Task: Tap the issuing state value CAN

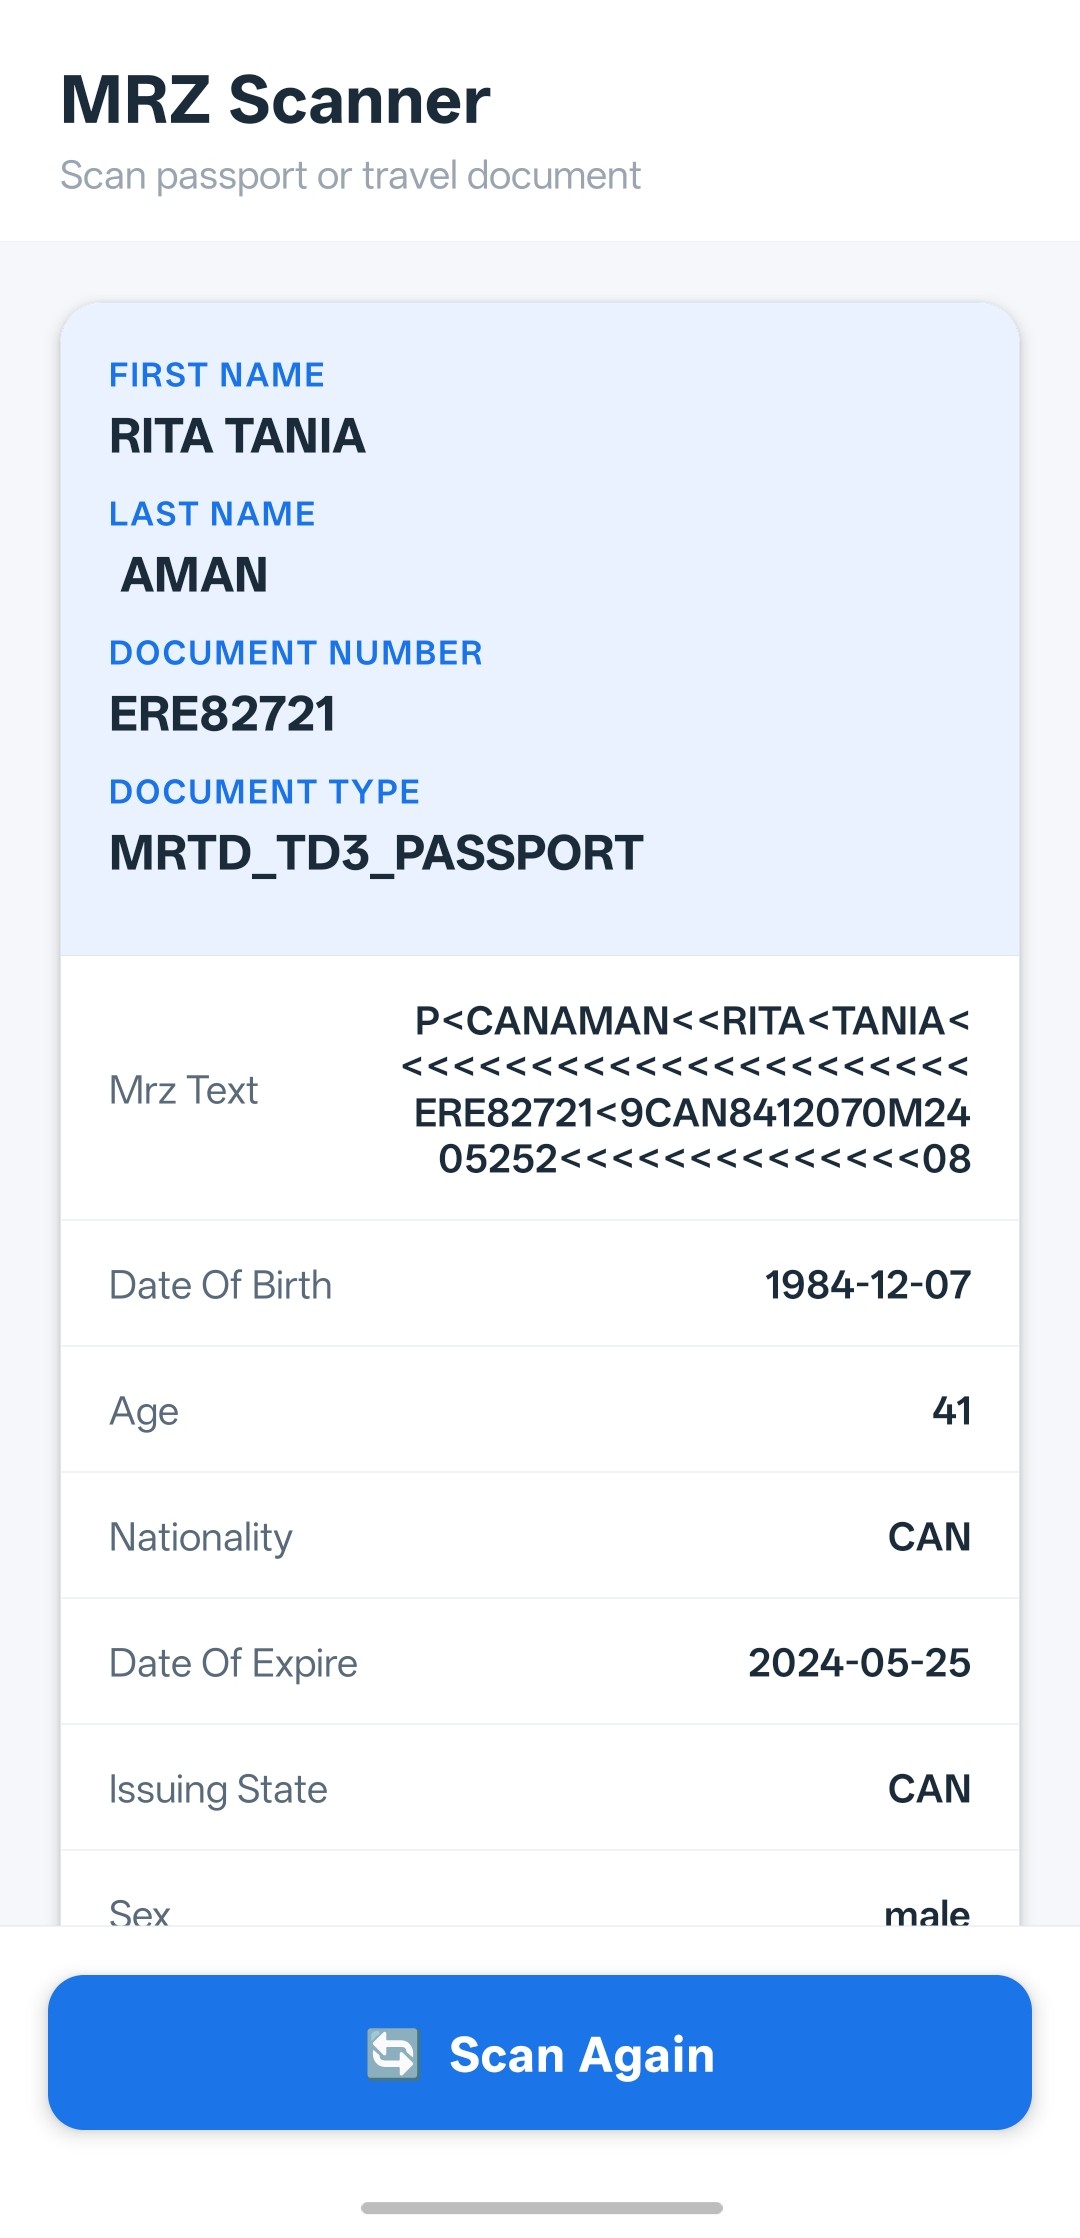Action: click(929, 1788)
